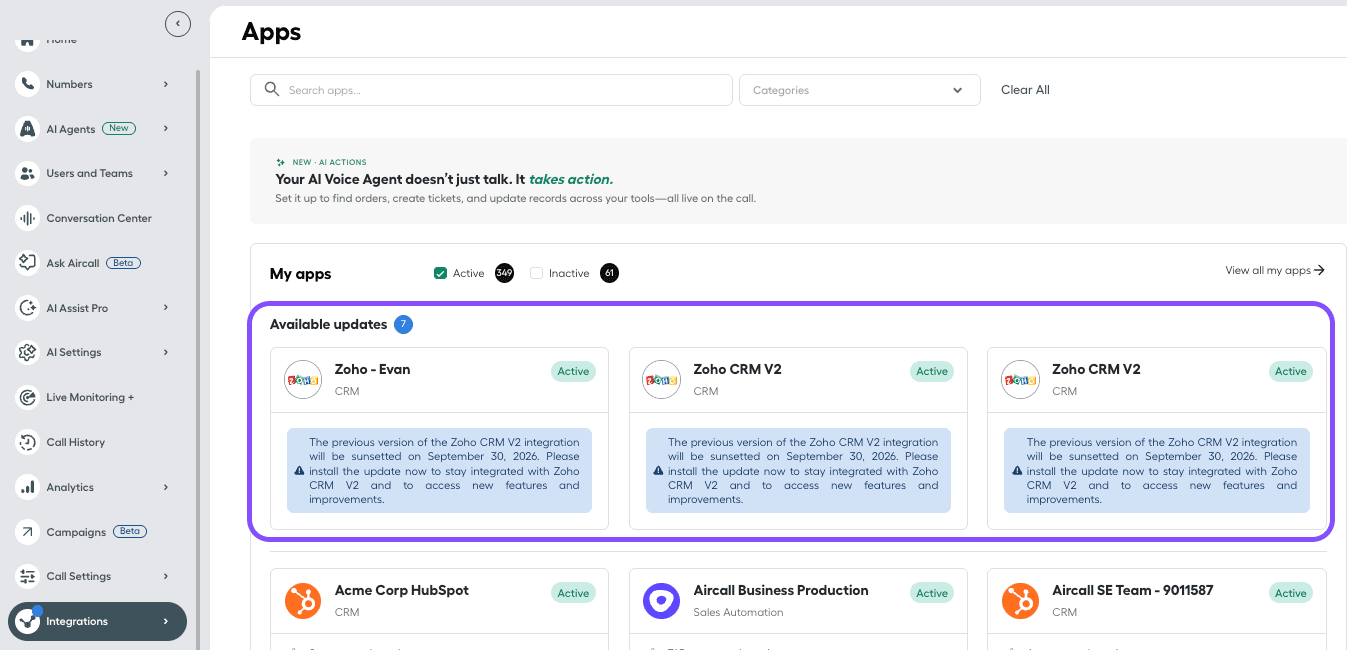Open Live Monitoring + icon in sidebar
Viewport: 1347px width, 650px height.
coord(28,397)
